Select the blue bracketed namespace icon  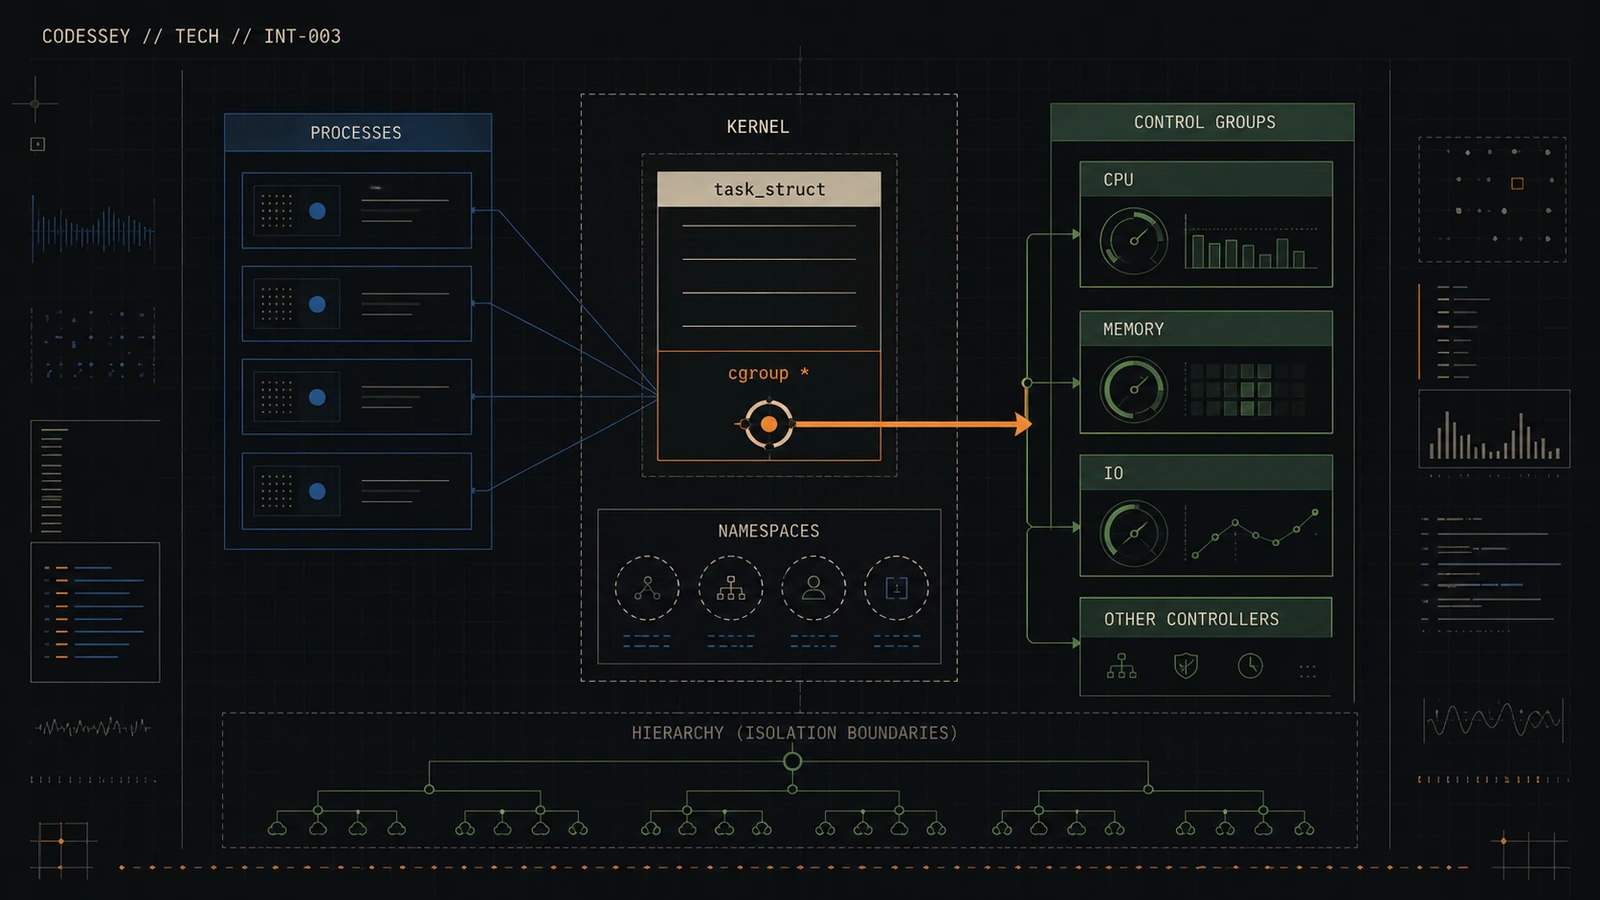pos(897,588)
